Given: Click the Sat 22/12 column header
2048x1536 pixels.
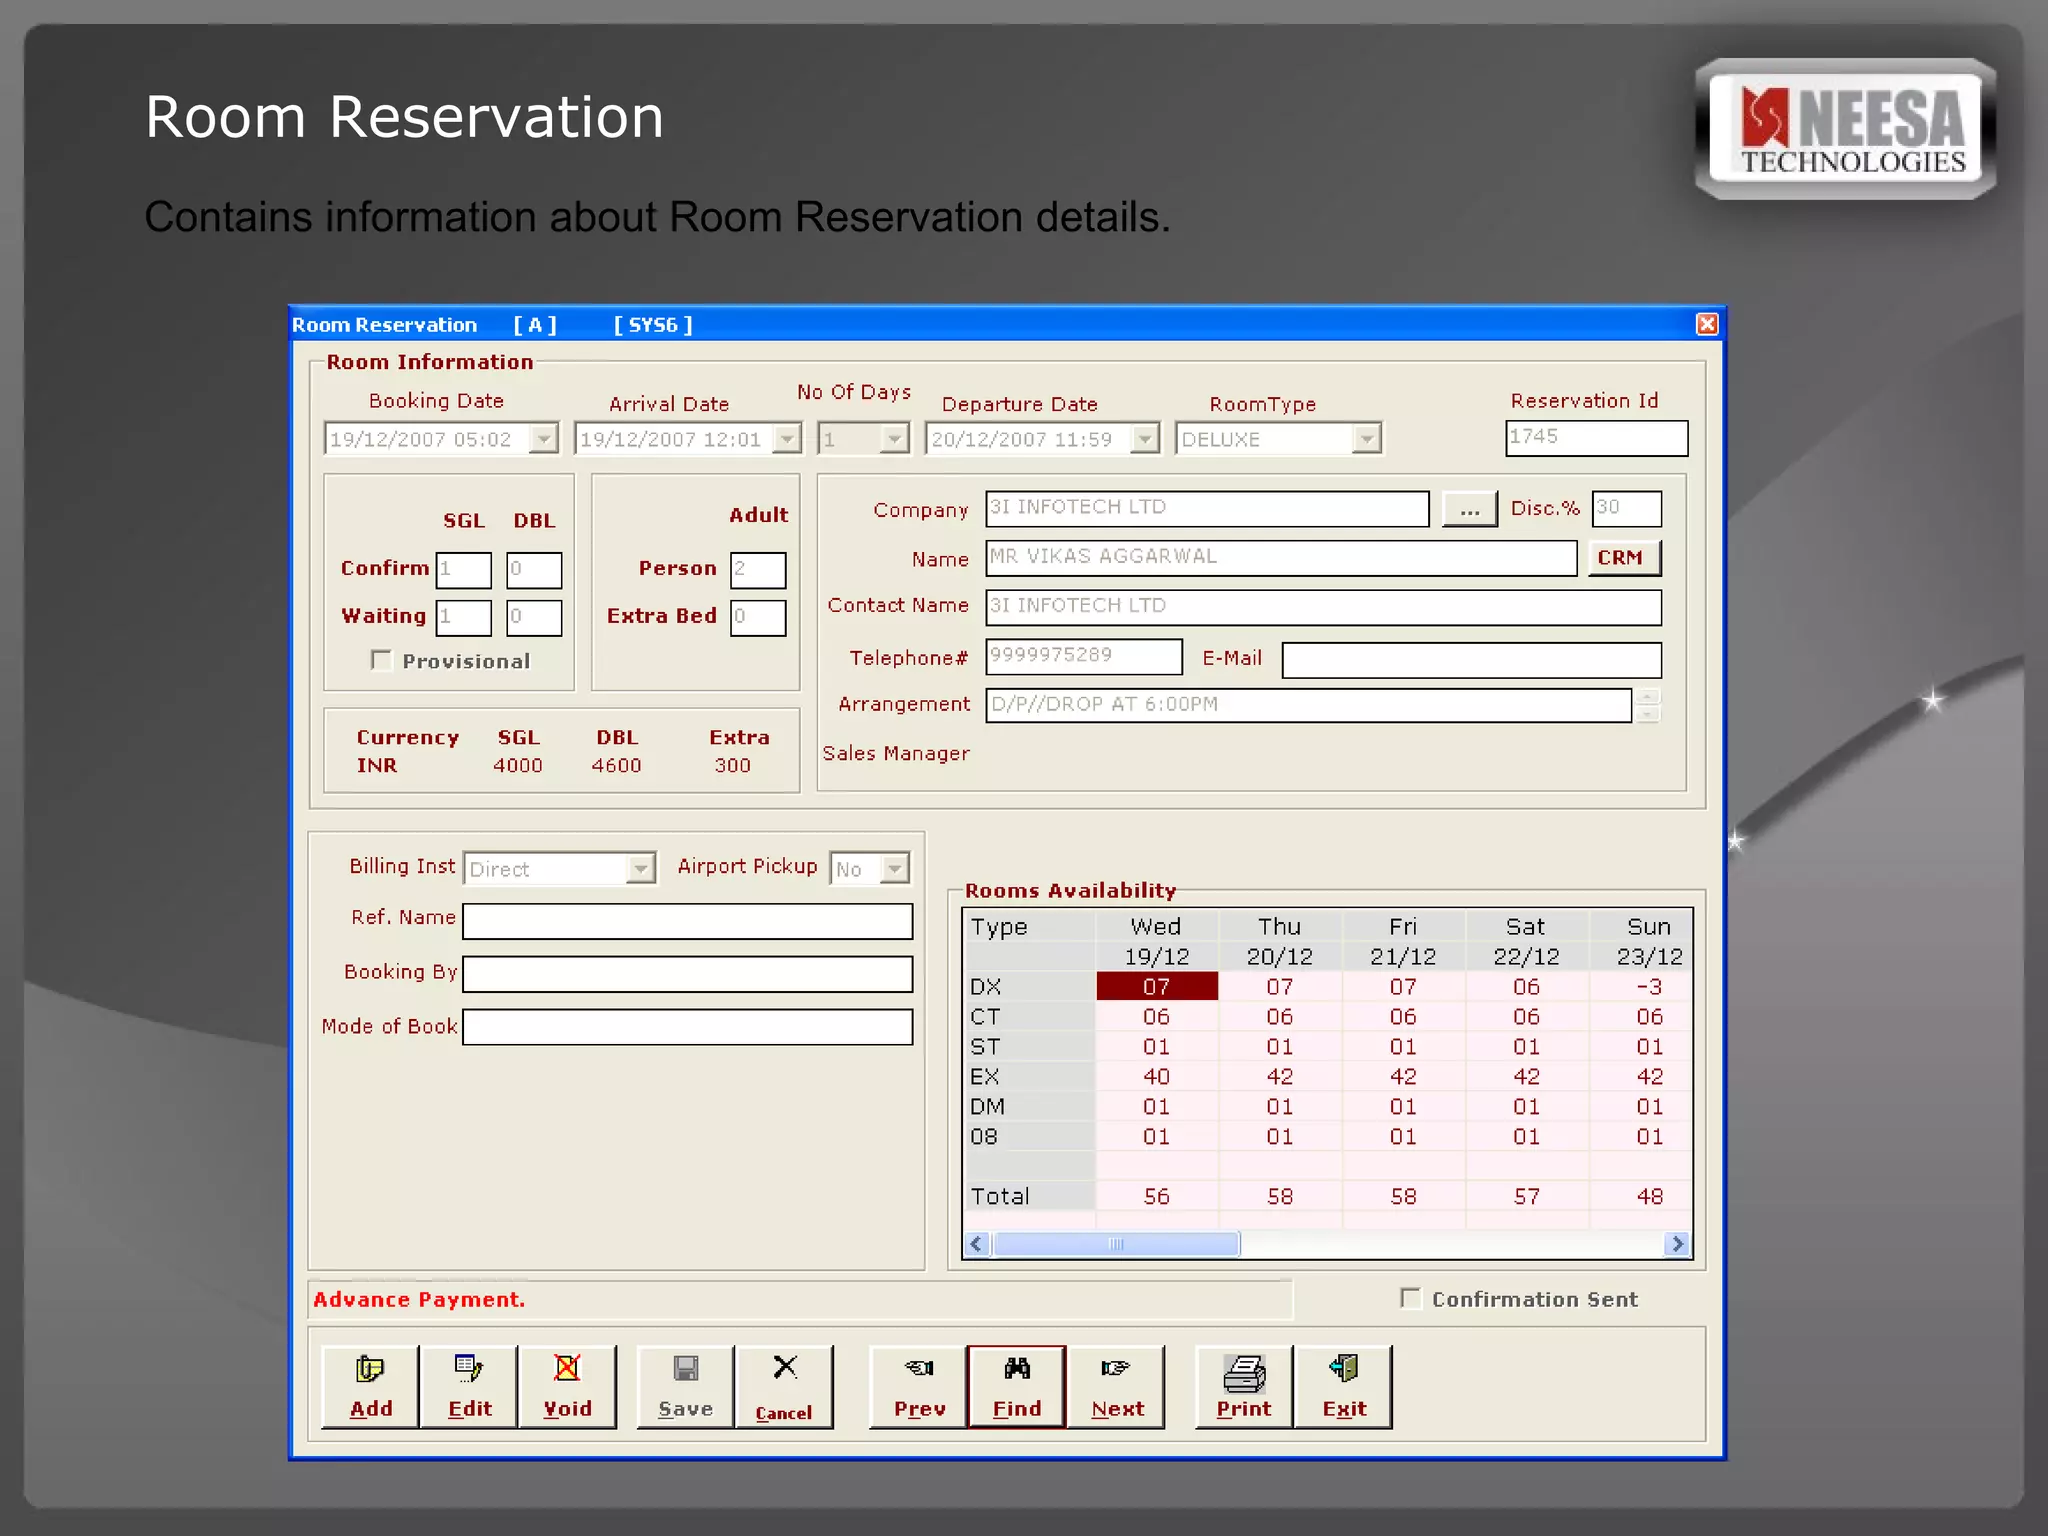Looking at the screenshot, I should [1527, 941].
